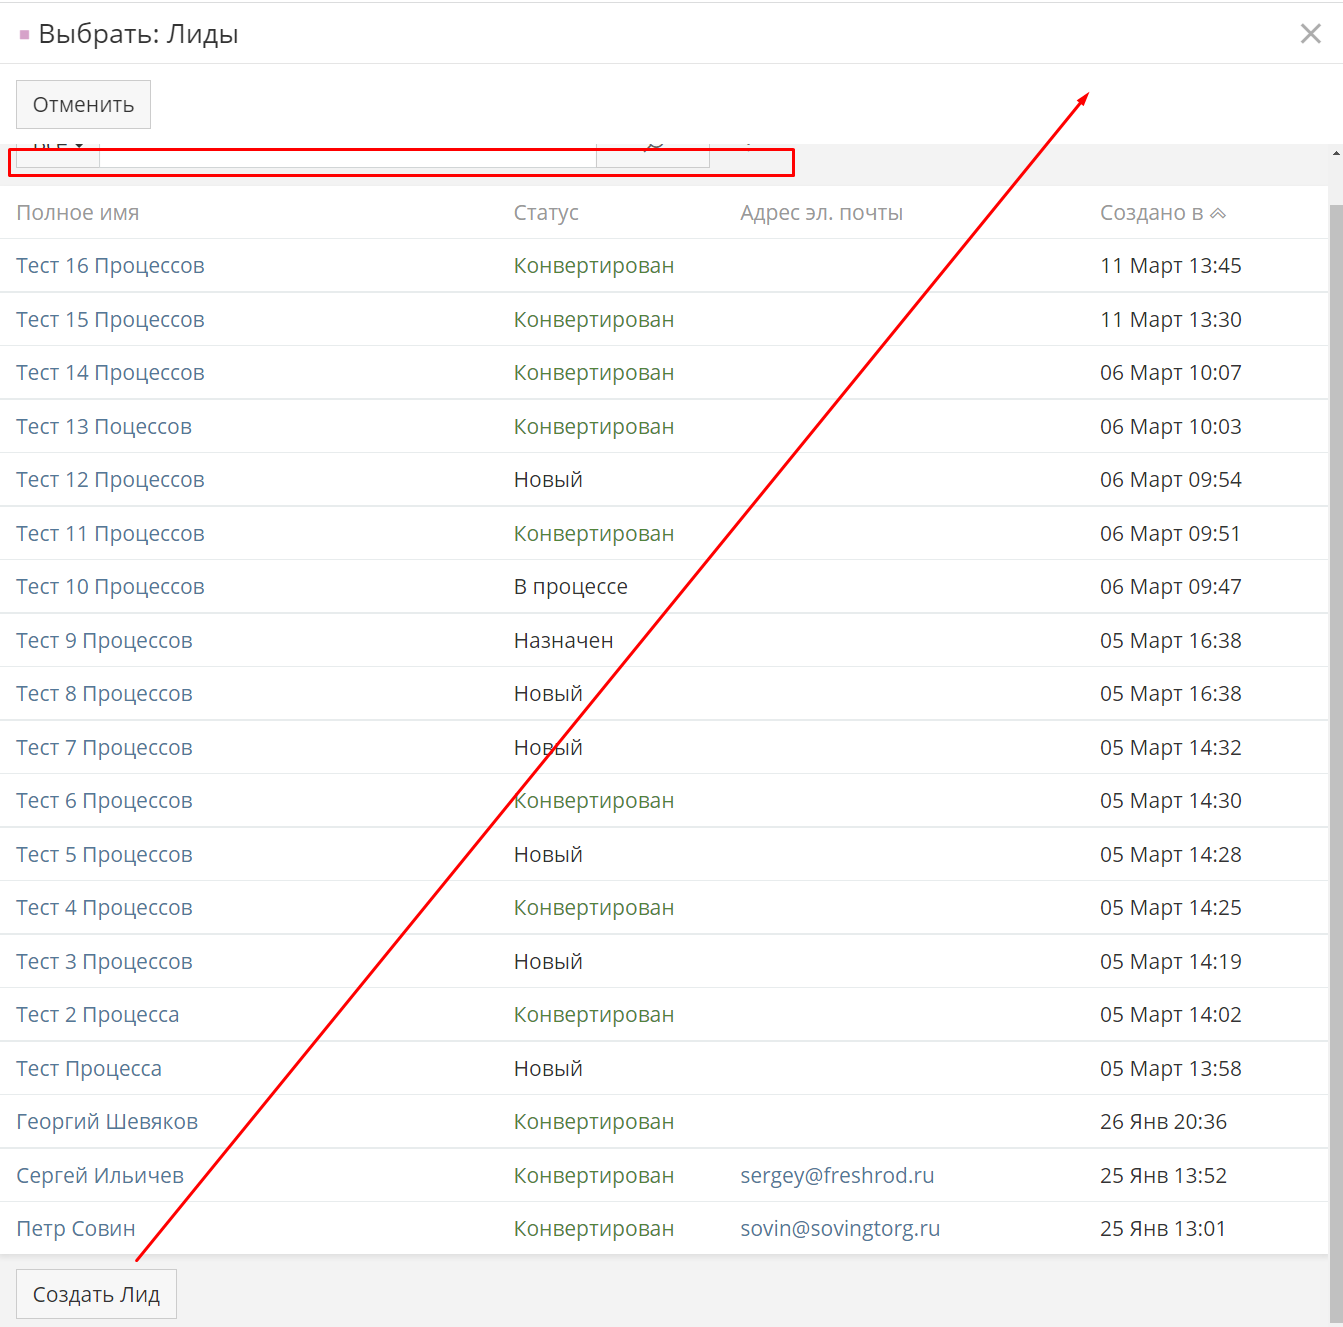Pick the Тест 10 Процессов lead
Screen dimensions: 1343x1327
coord(110,587)
